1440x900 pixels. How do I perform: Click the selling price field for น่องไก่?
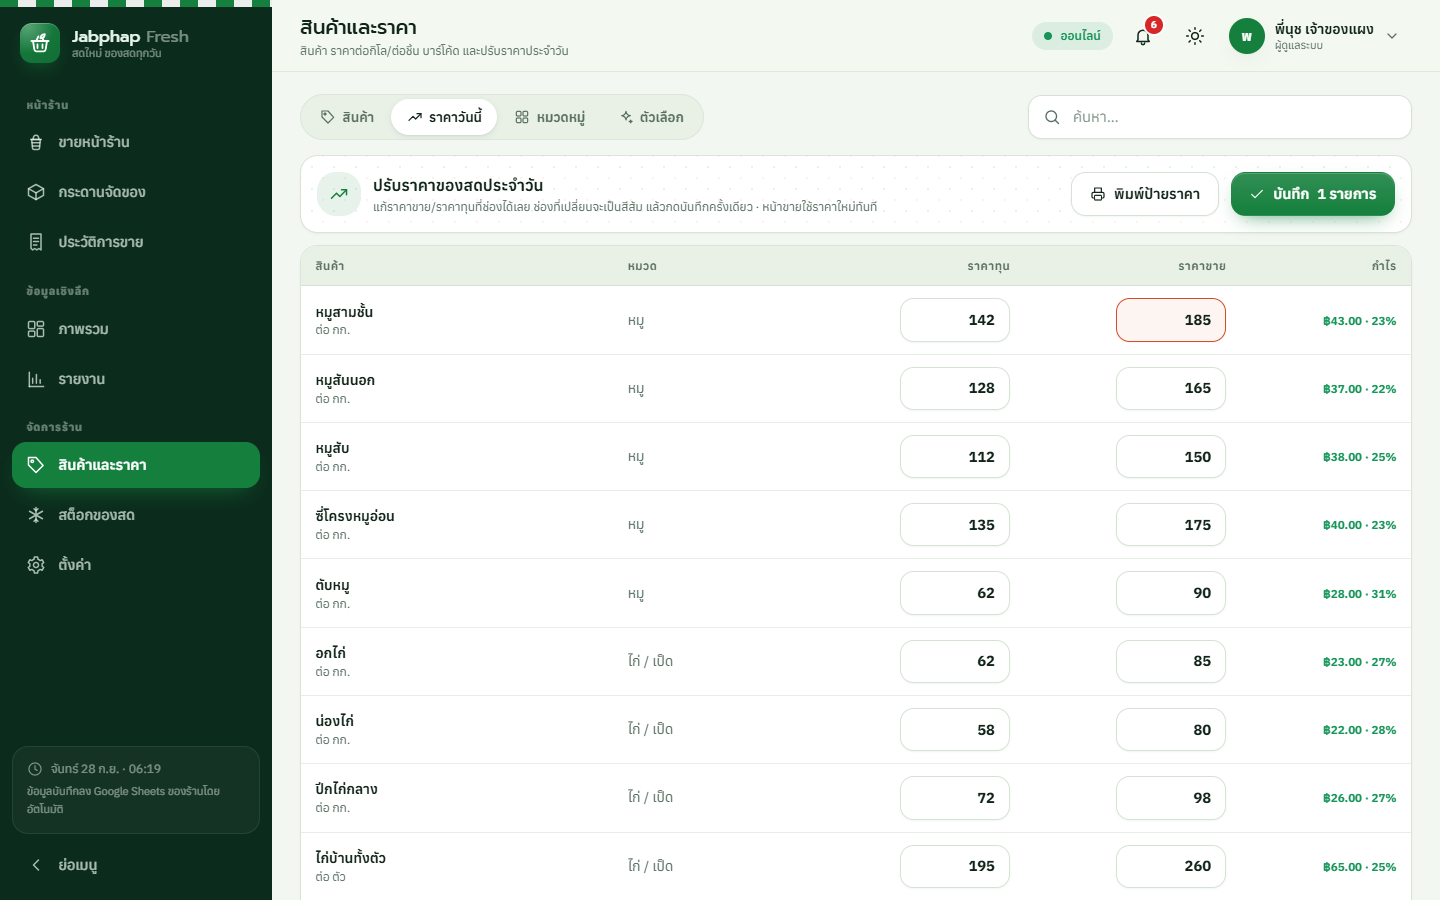[1171, 730]
